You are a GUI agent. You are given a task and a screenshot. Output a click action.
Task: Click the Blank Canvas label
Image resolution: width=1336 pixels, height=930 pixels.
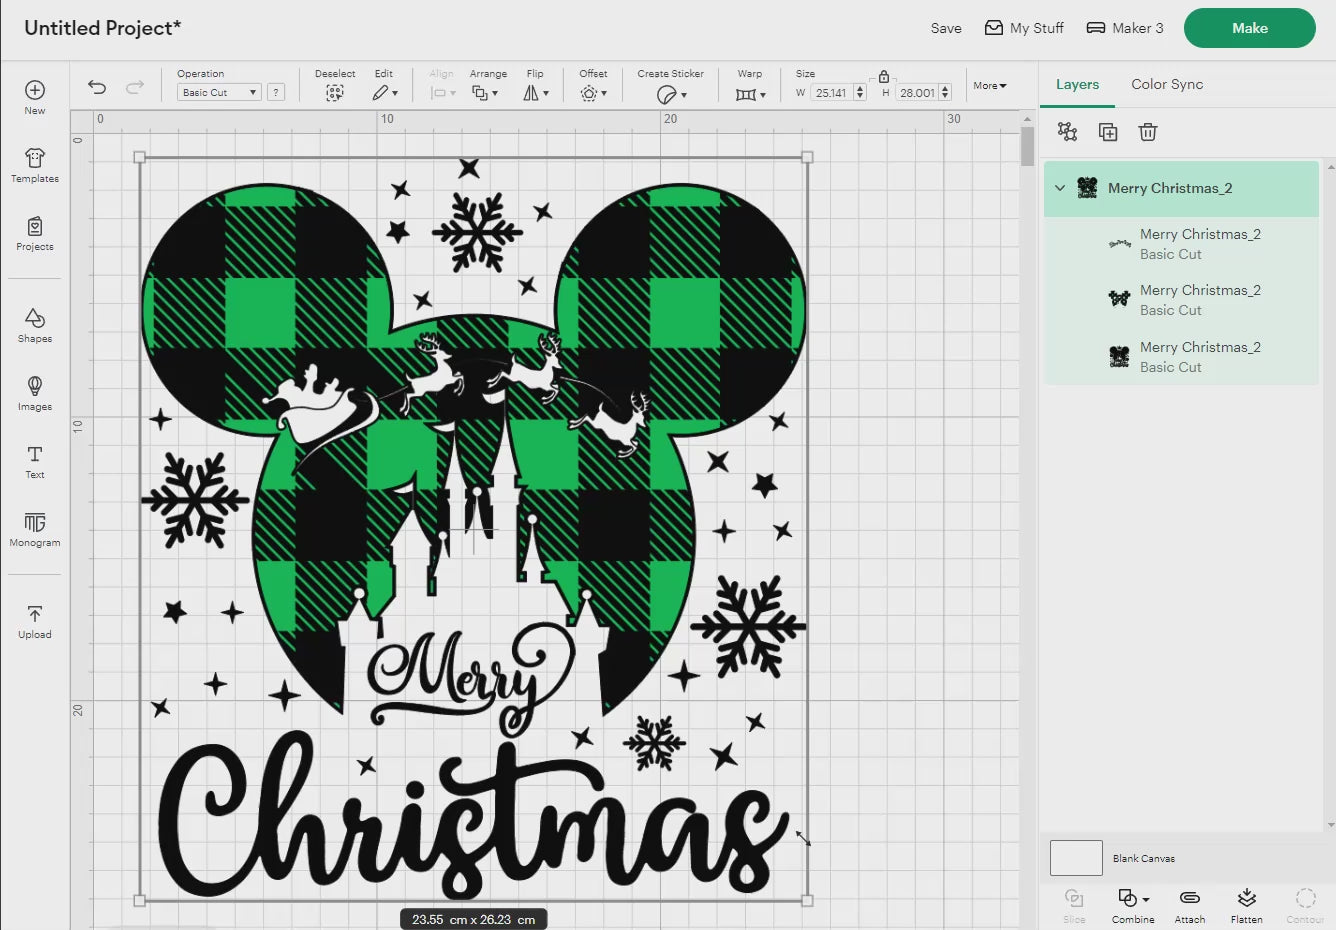[x=1144, y=859]
